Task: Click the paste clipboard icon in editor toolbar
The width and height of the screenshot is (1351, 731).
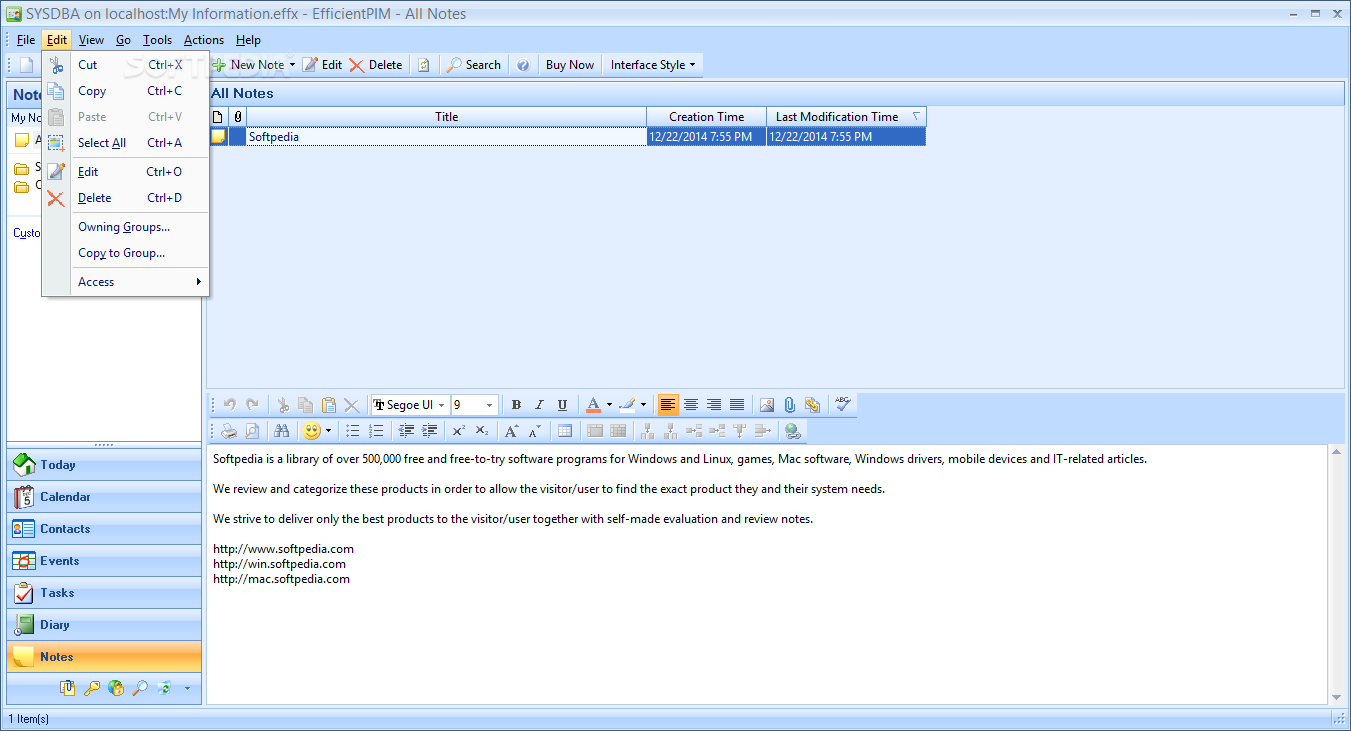Action: click(328, 405)
